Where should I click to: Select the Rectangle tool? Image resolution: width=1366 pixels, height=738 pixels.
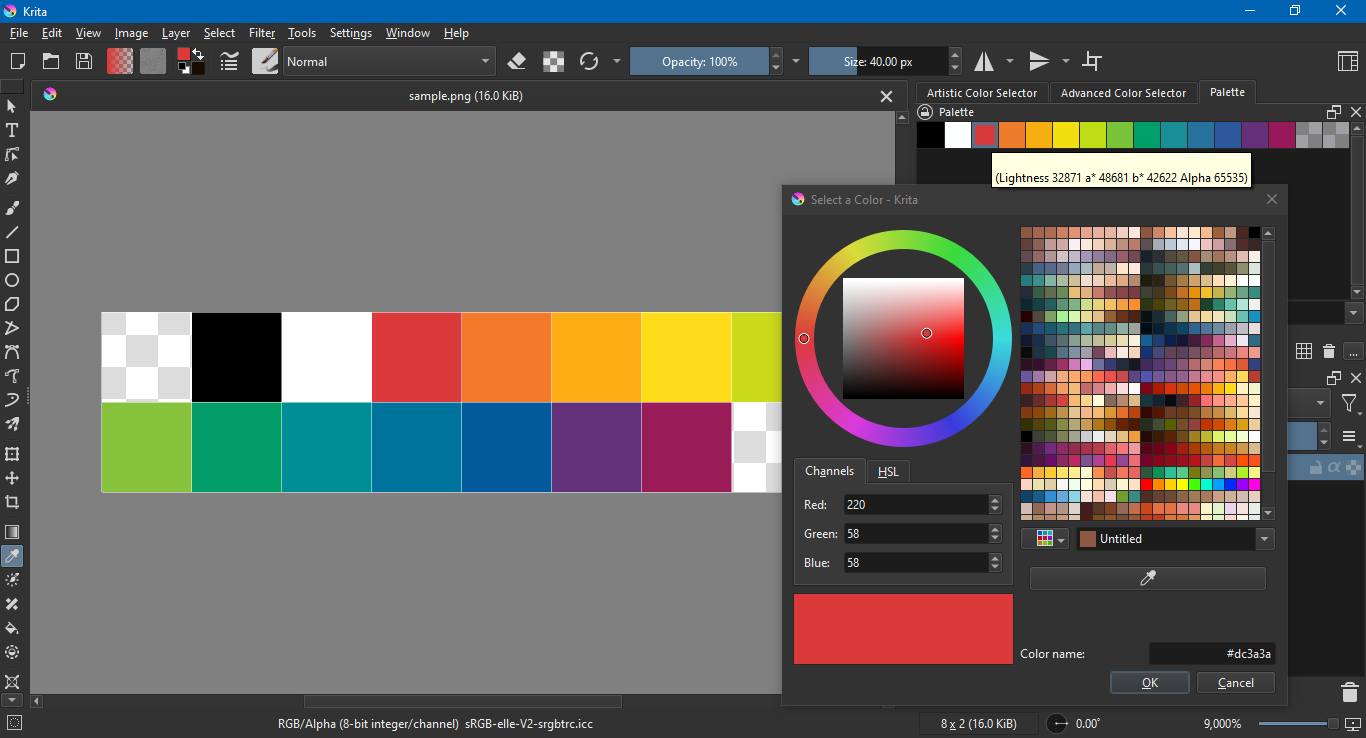(12, 256)
